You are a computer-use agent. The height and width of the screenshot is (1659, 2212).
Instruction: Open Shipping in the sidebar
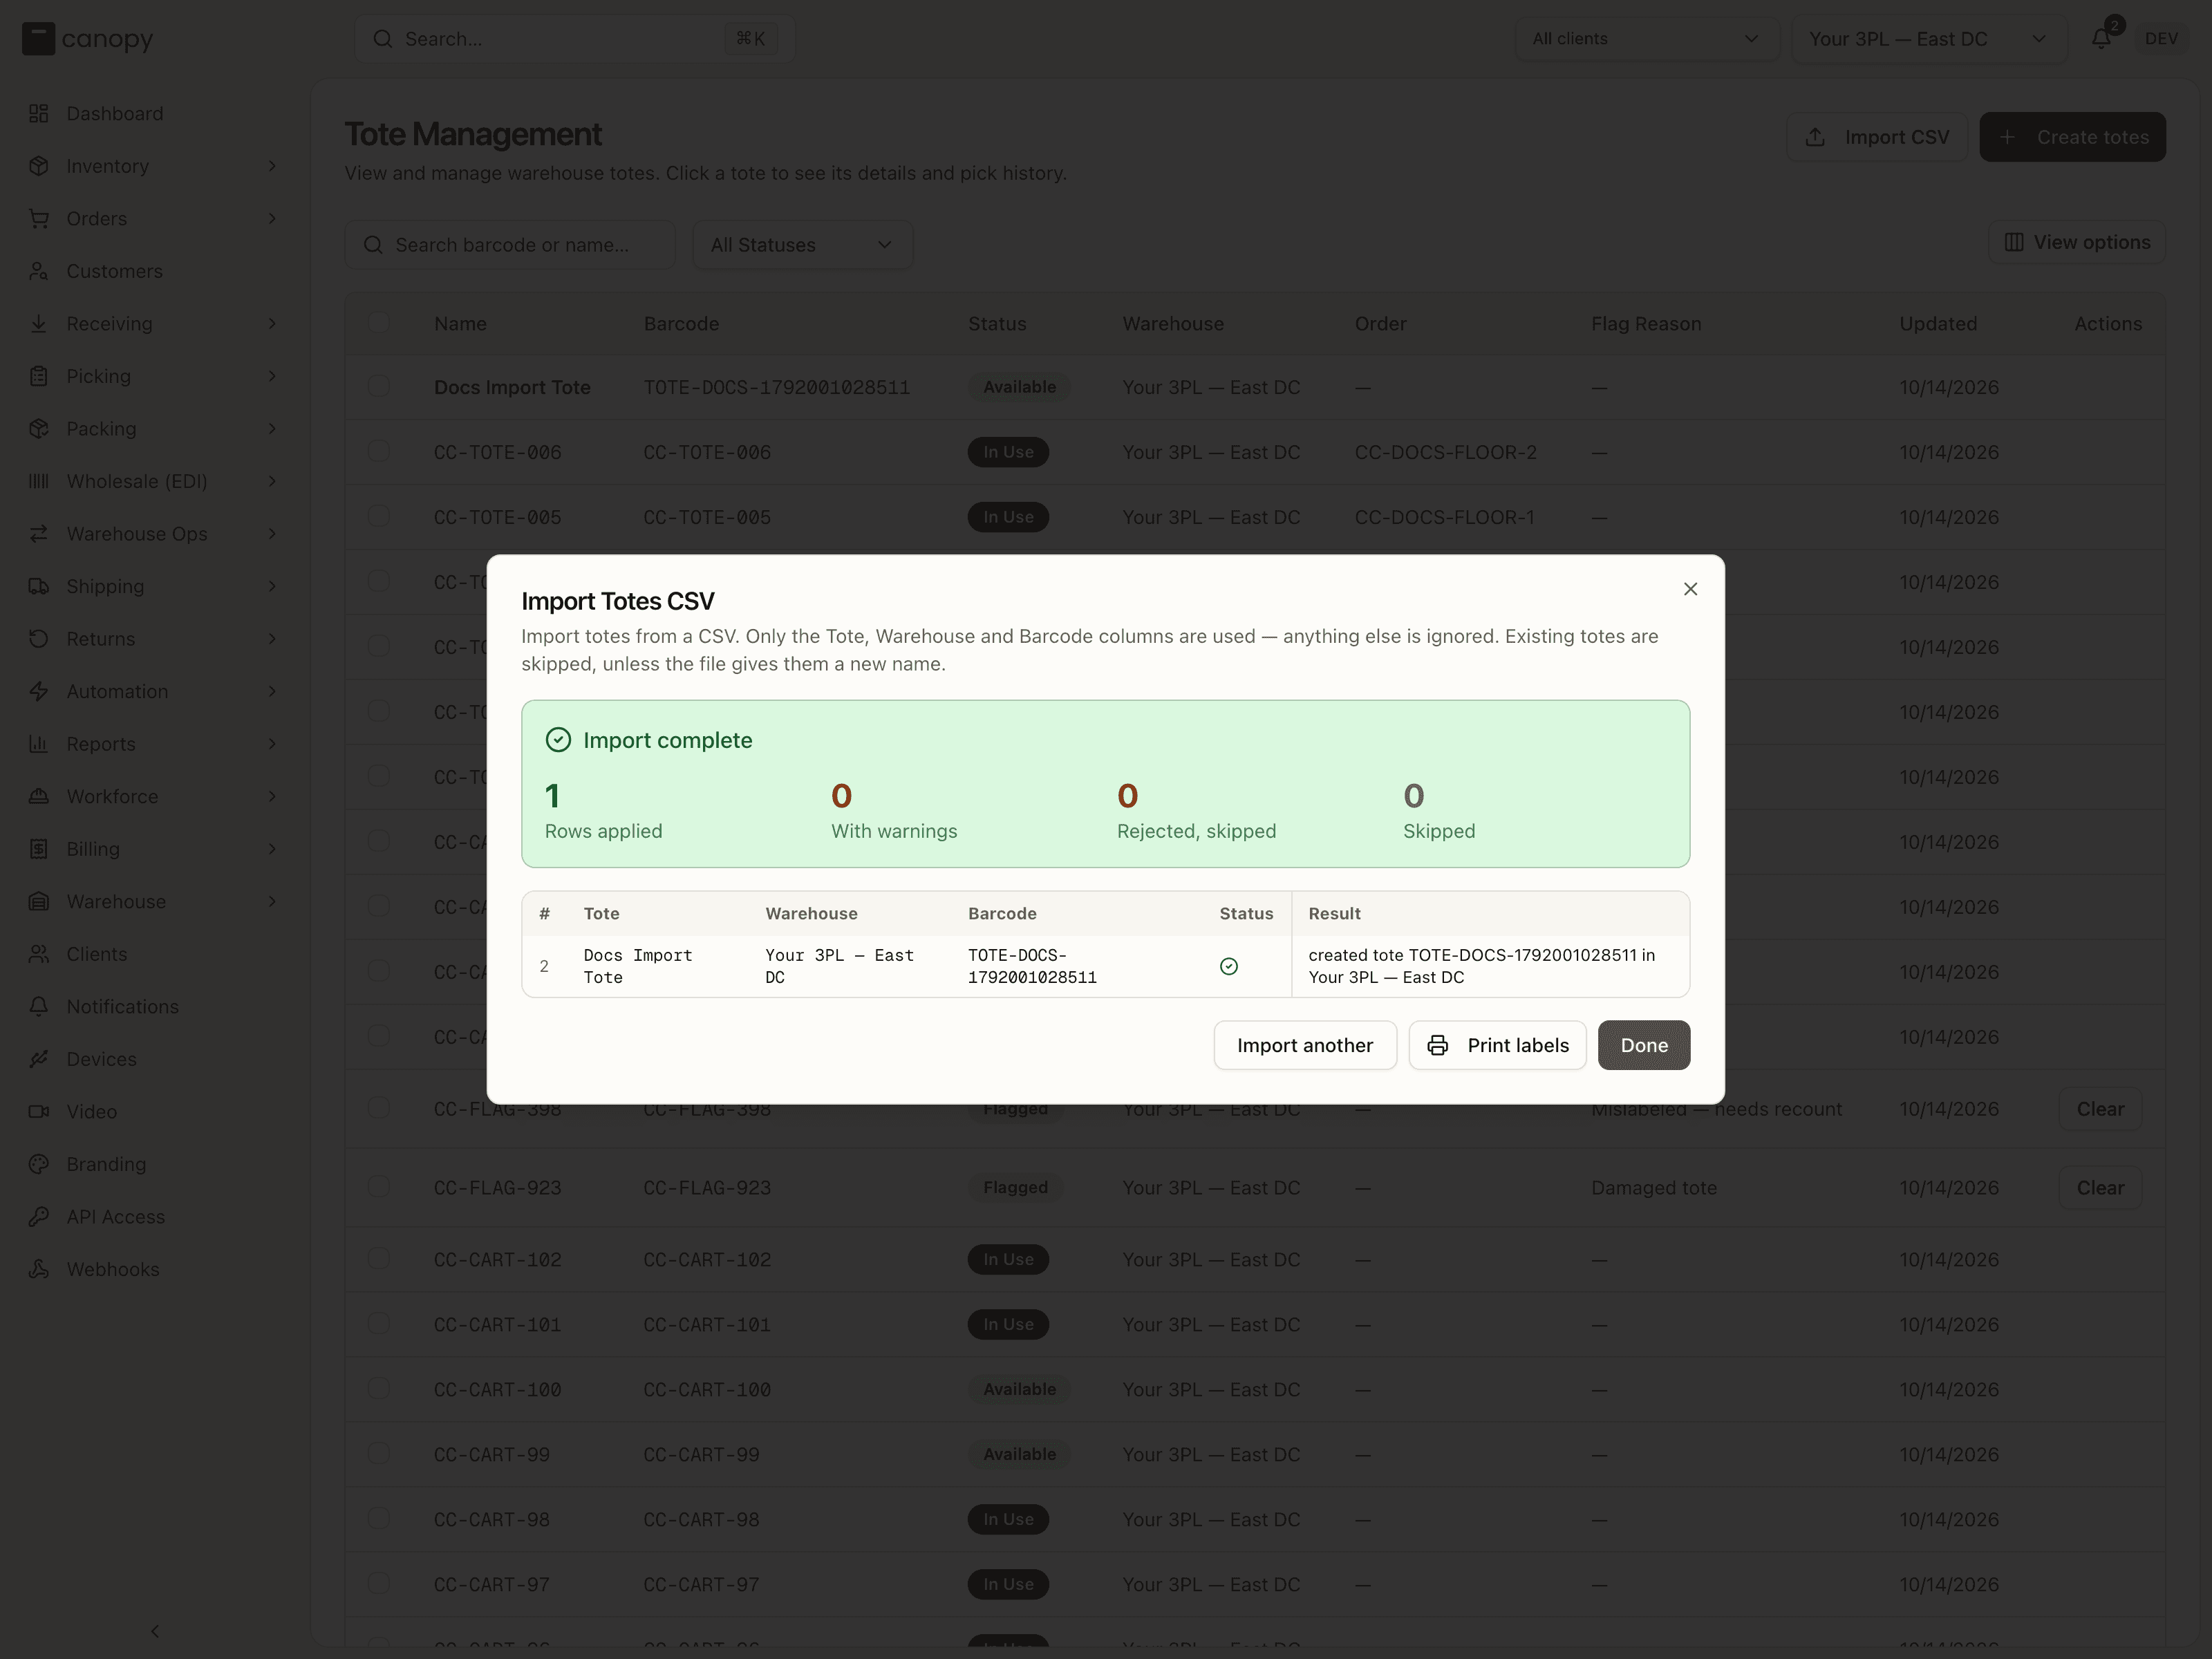(x=153, y=587)
